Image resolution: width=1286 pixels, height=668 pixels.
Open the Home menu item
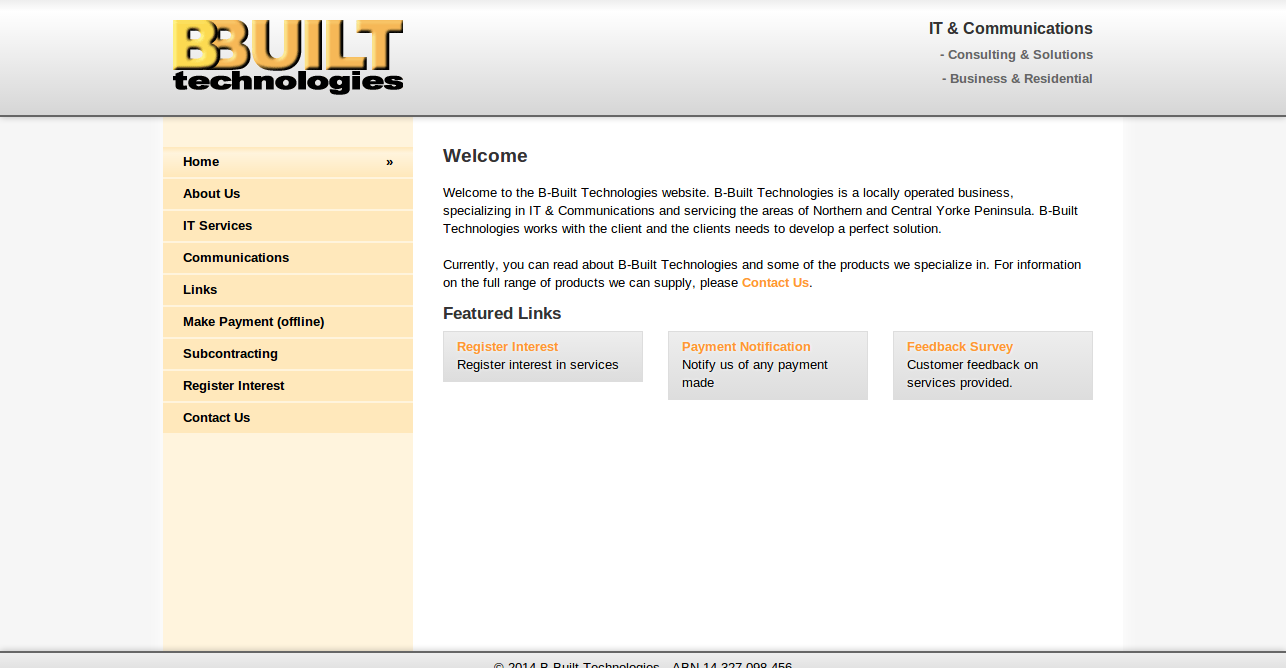(288, 162)
